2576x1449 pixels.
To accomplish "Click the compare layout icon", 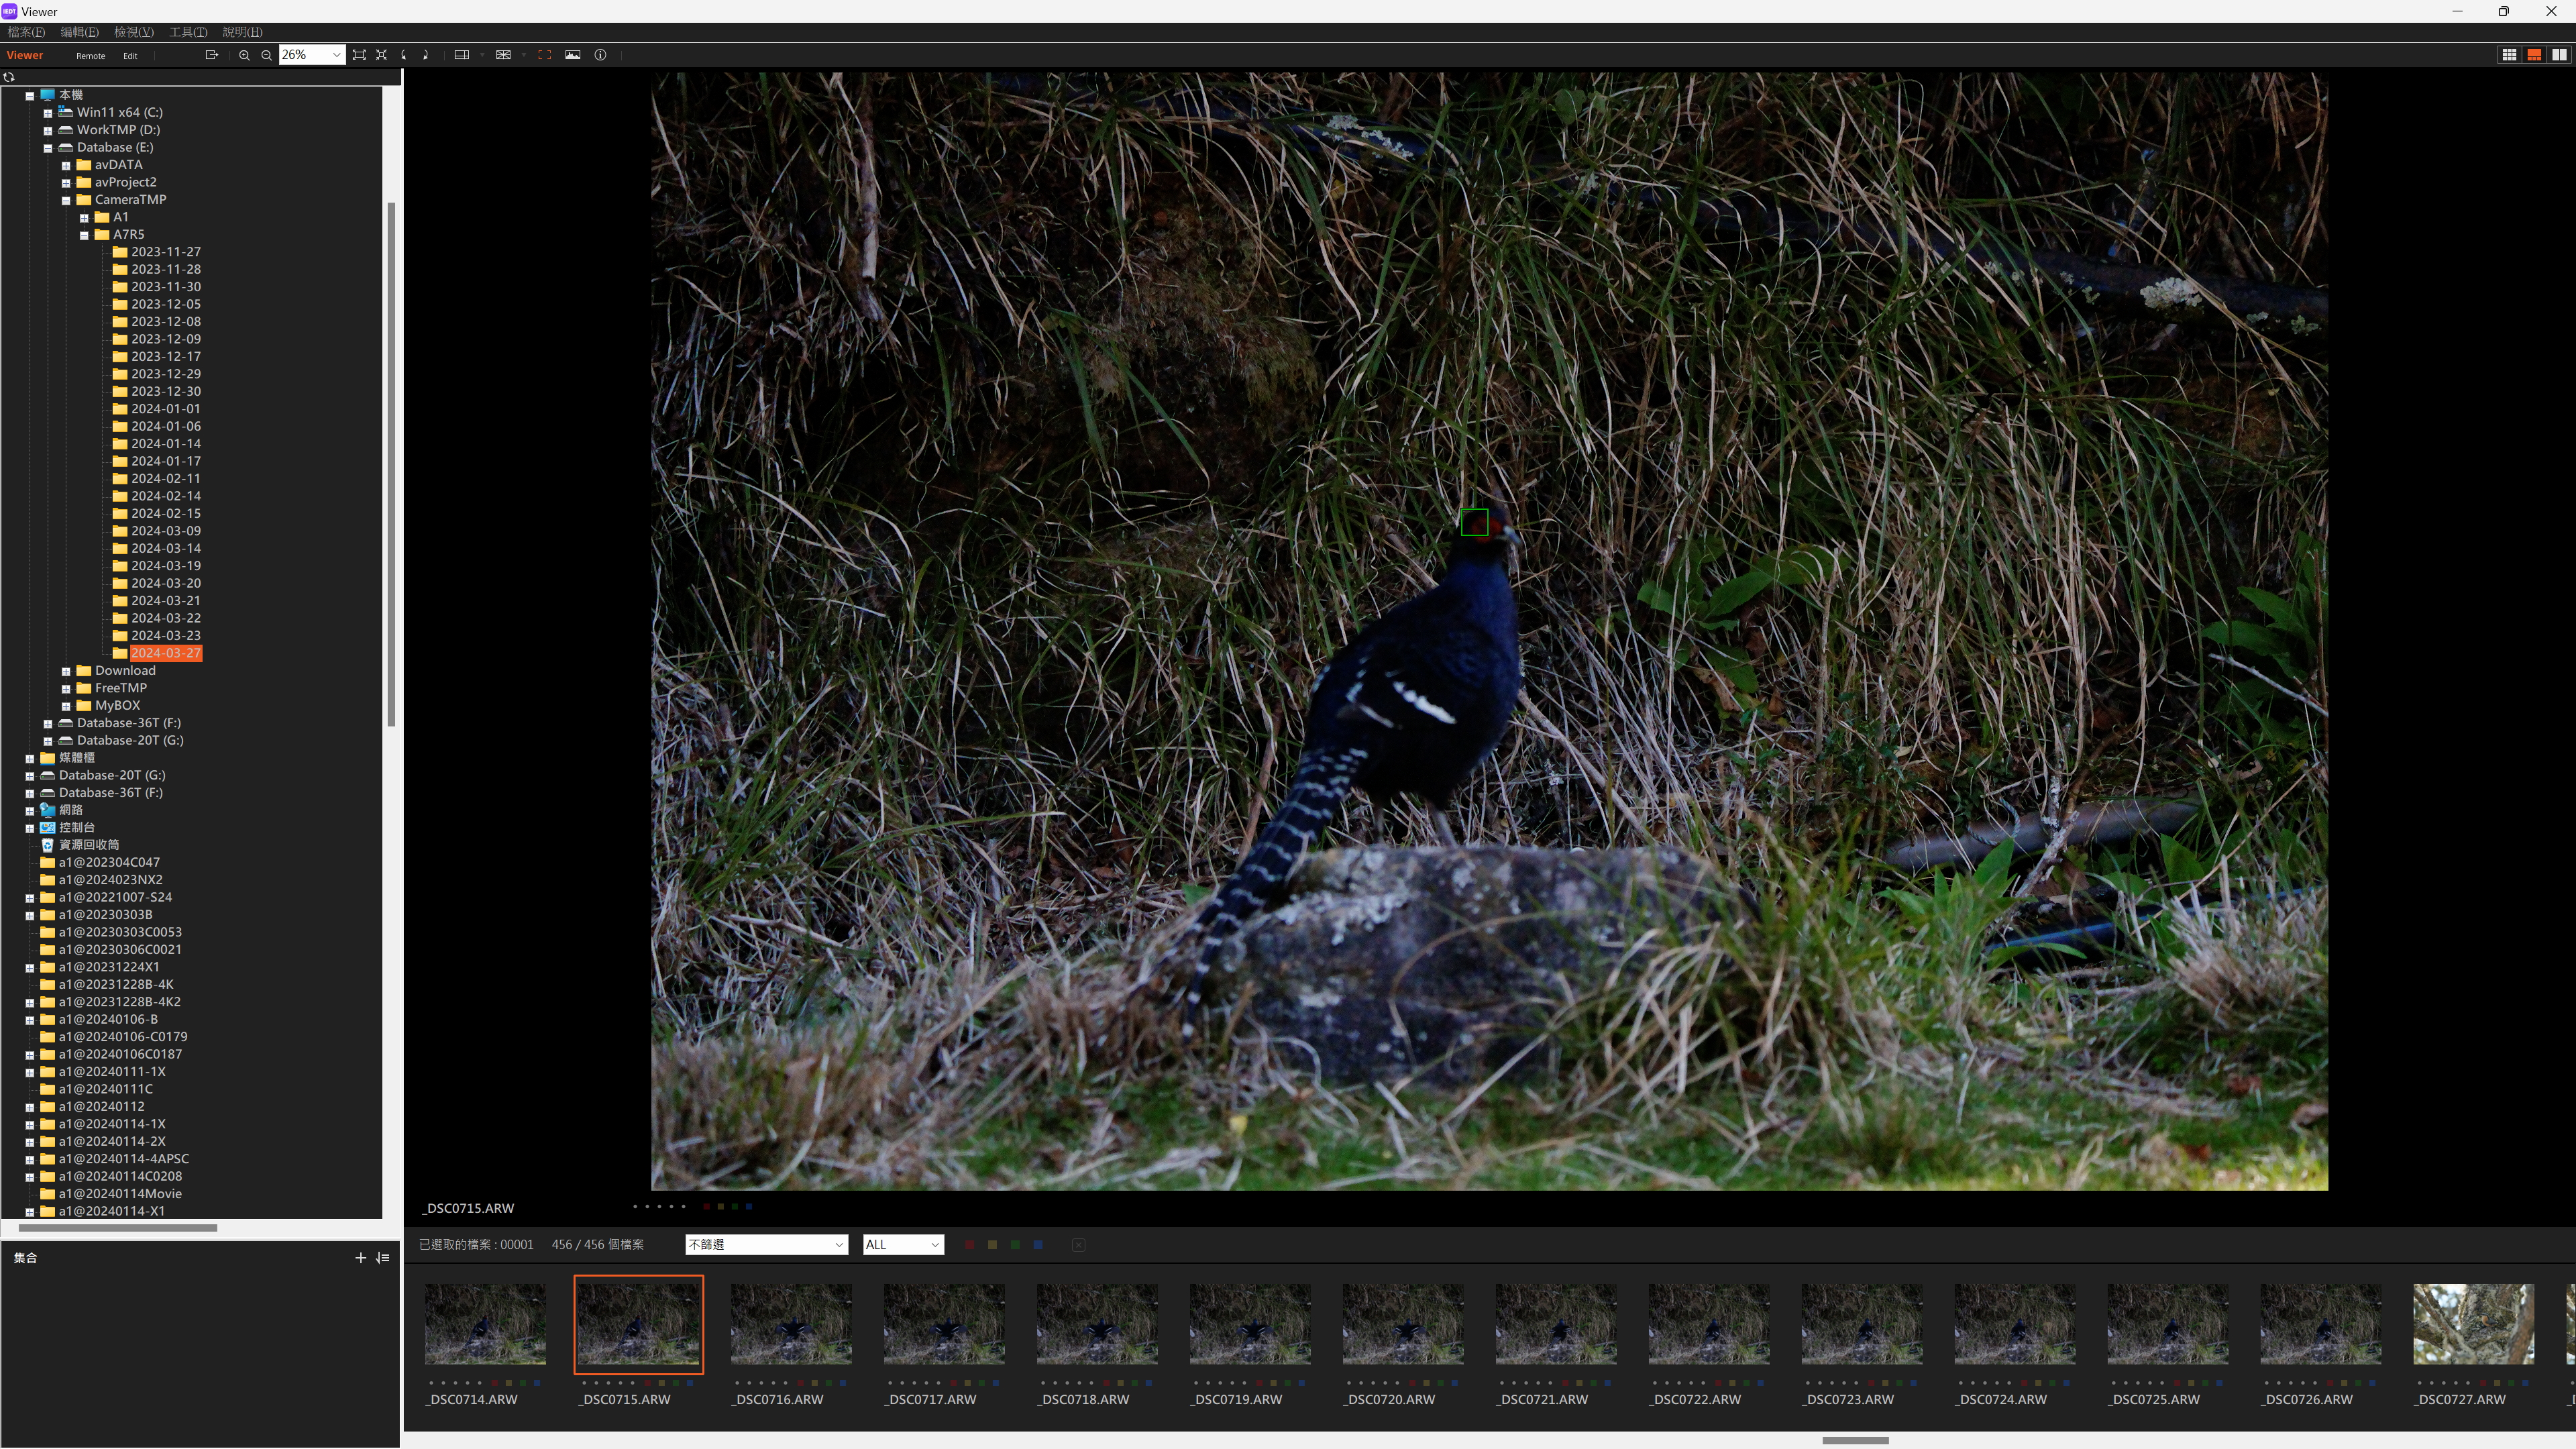I will [x=461, y=55].
